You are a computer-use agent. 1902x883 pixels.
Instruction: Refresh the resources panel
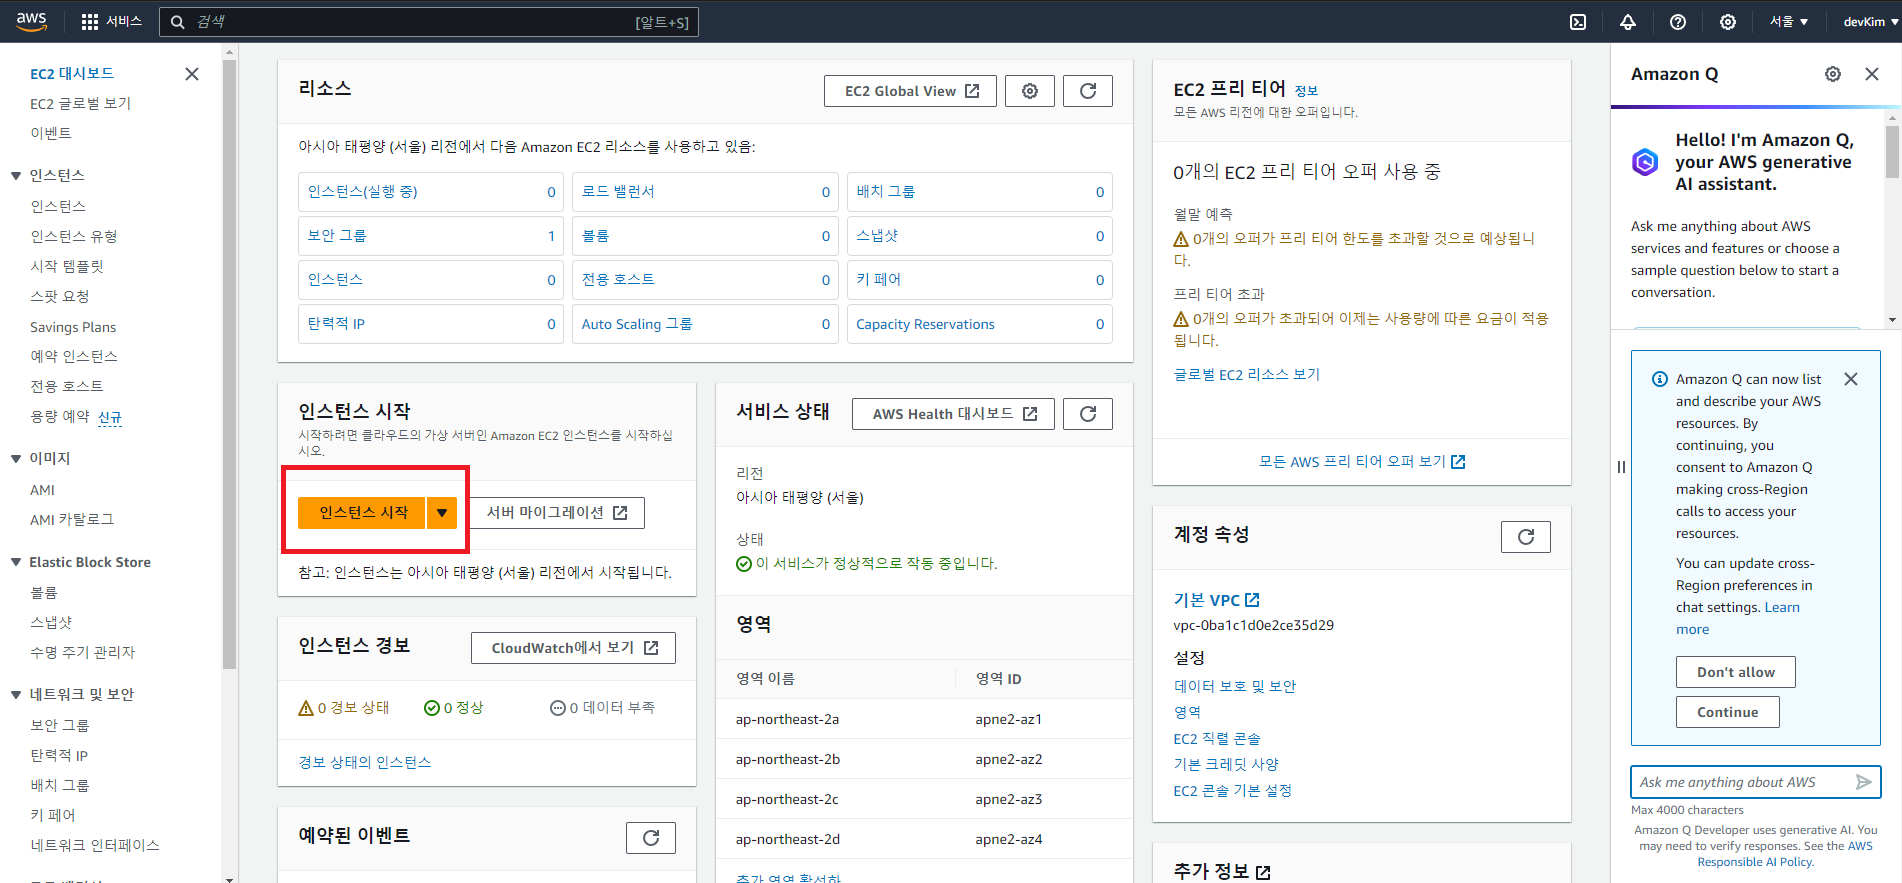(1088, 91)
